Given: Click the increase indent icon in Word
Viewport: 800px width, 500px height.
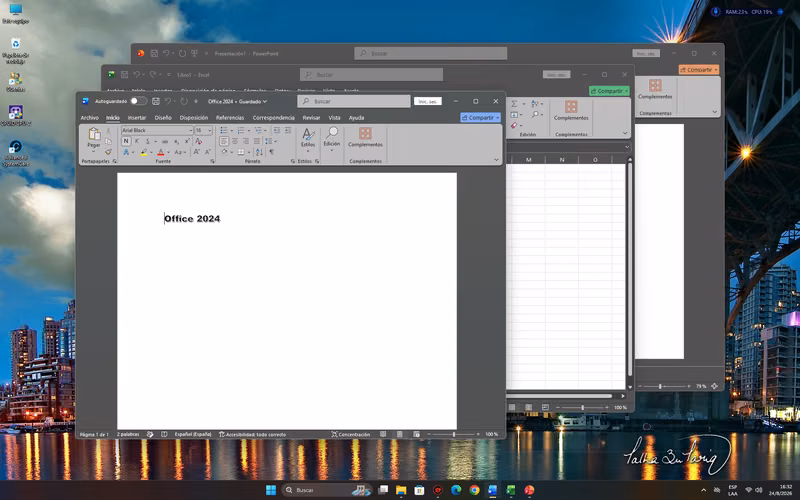Looking at the screenshot, I should (287, 131).
